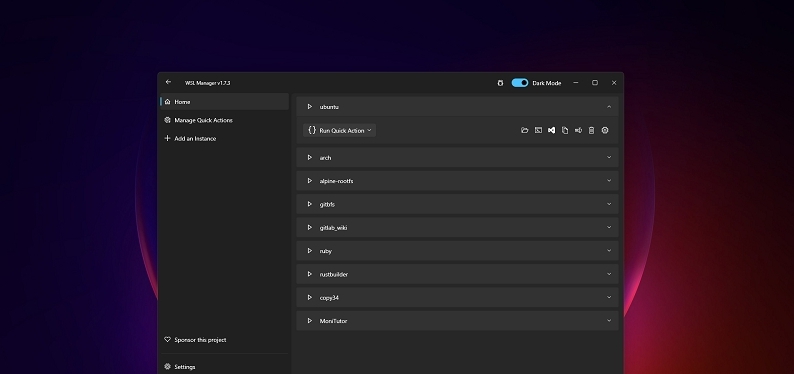Open the GitHub cat icon in title bar
This screenshot has height=374, width=794.
pos(500,83)
